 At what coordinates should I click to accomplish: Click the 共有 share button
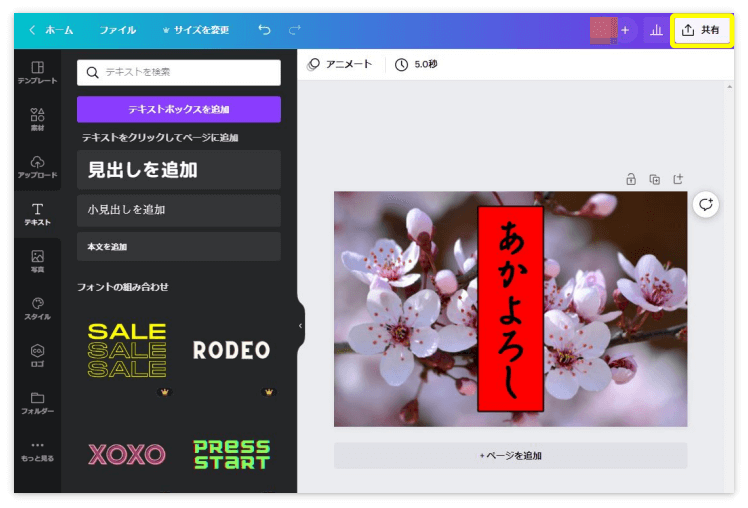click(x=702, y=30)
